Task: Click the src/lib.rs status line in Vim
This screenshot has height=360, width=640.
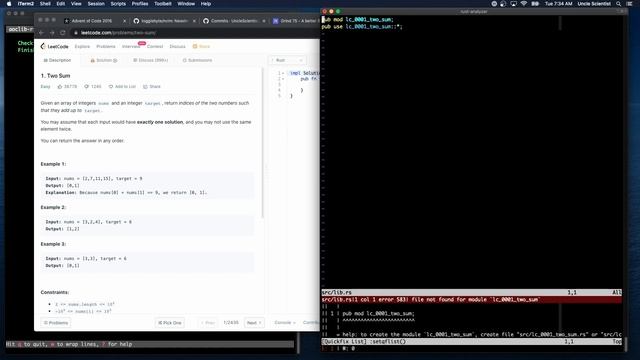Action: coord(472,292)
